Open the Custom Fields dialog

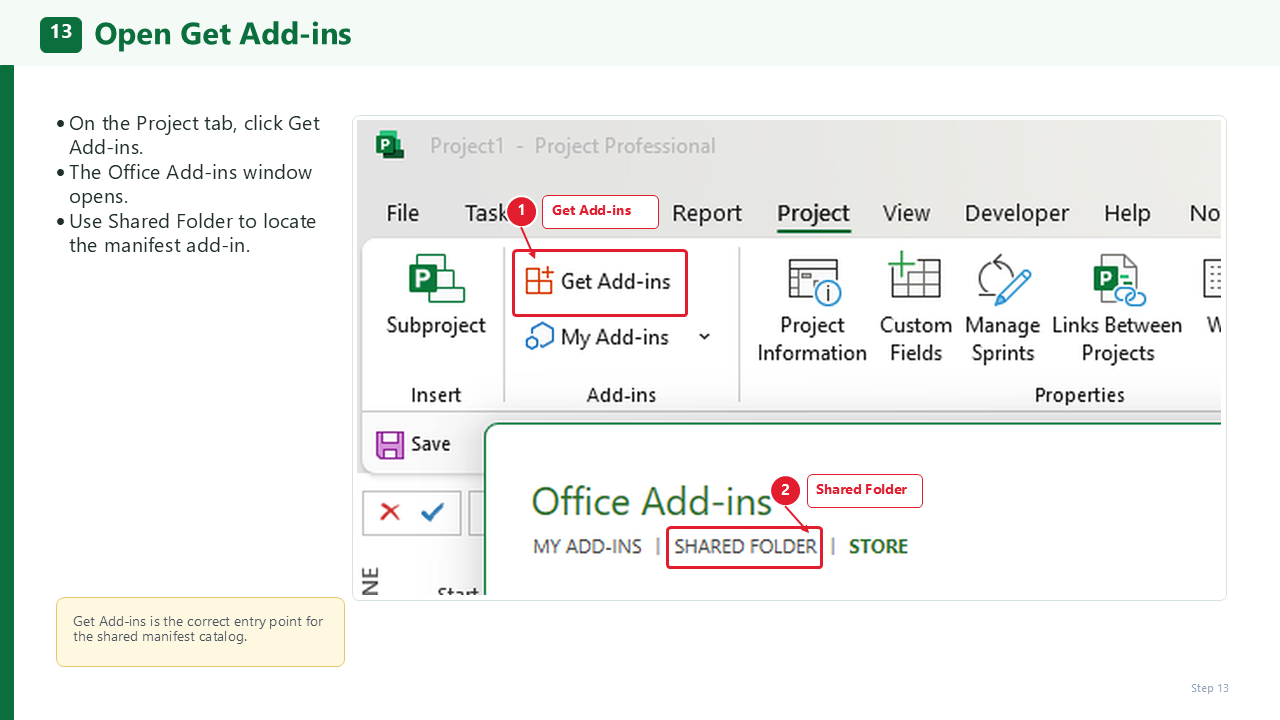[915, 310]
